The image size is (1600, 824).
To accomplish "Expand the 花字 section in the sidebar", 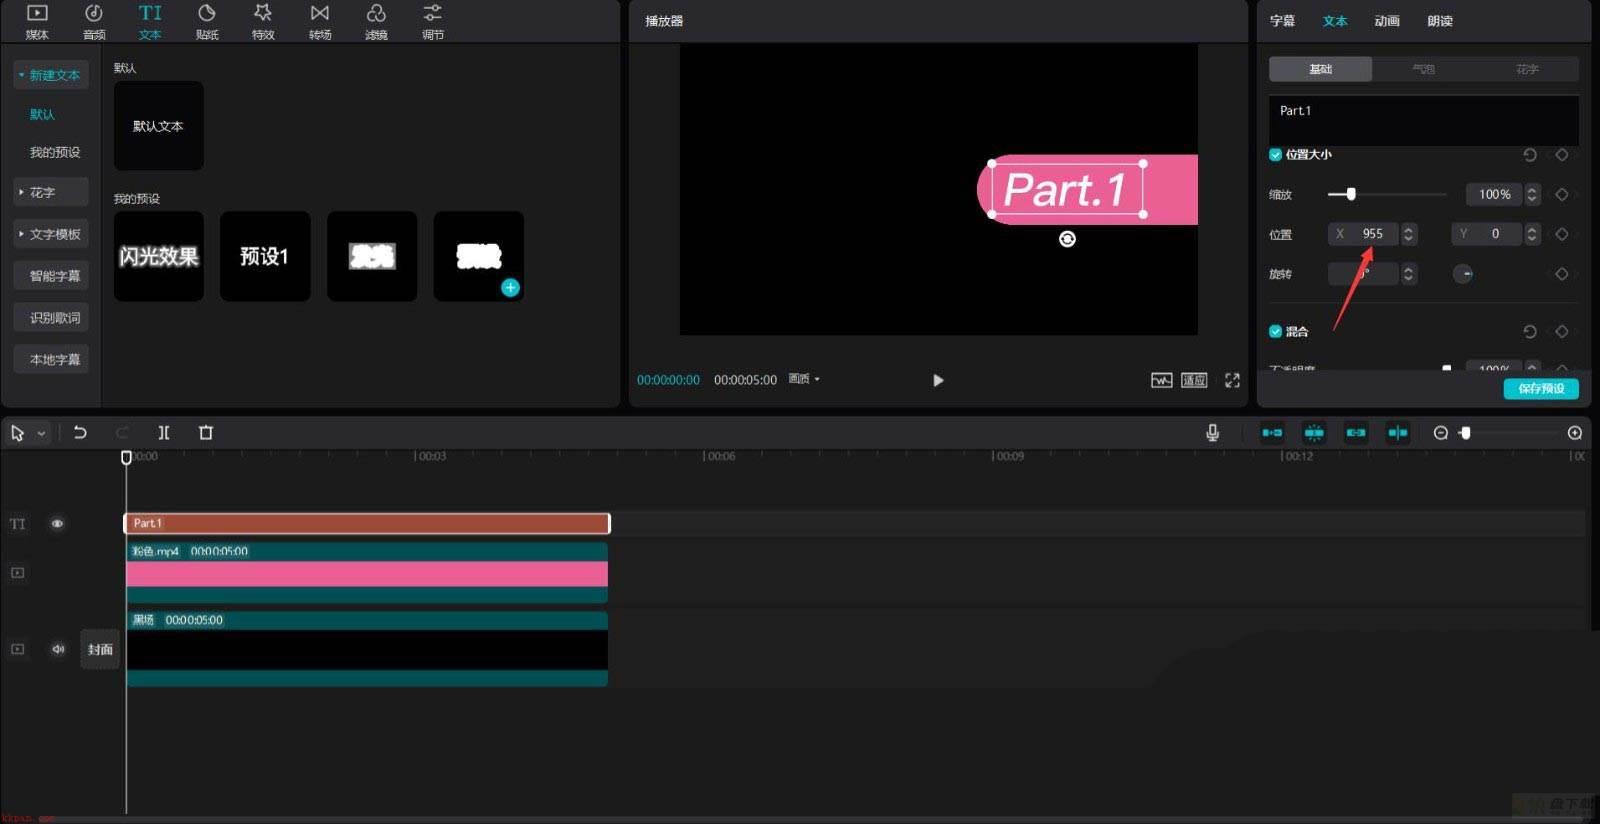I will 51,192.
